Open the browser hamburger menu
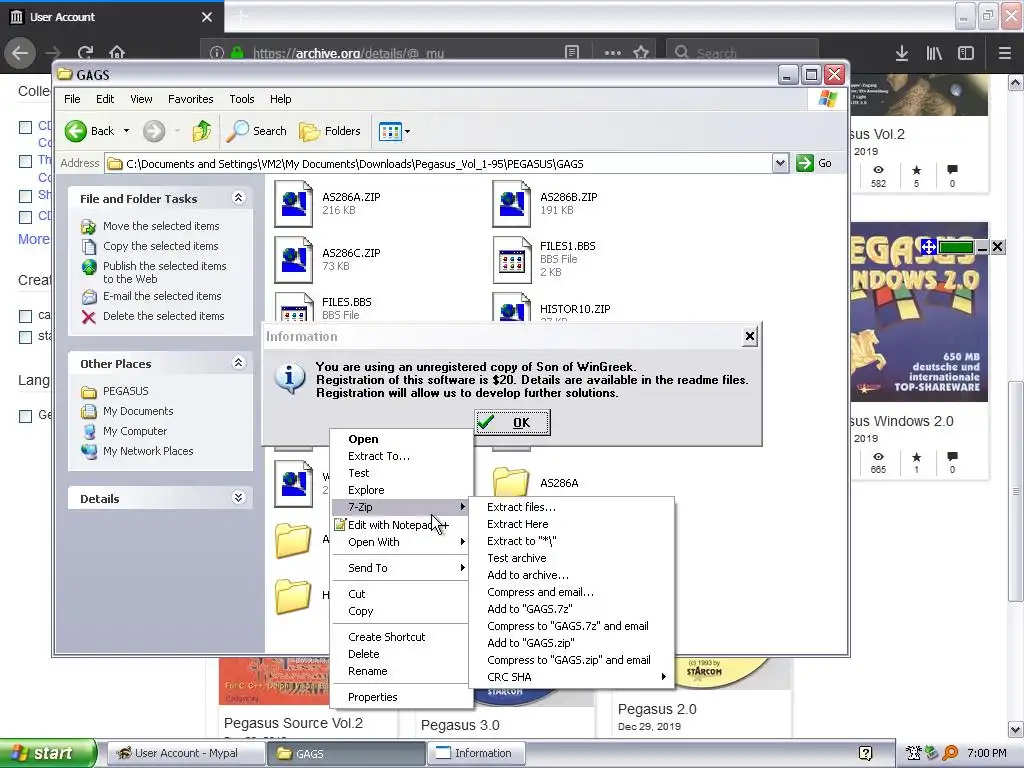The height and width of the screenshot is (768, 1024). [1004, 53]
